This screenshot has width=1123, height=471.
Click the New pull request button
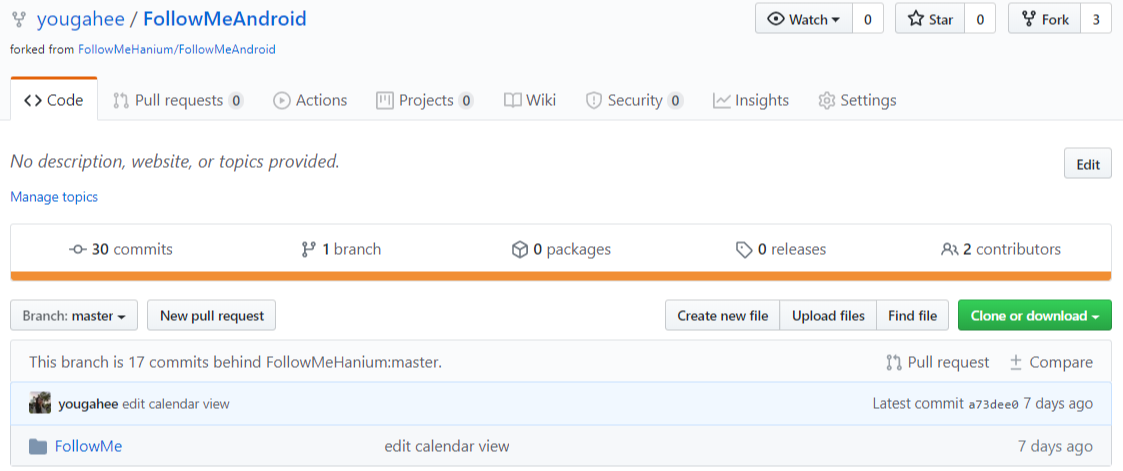211,316
